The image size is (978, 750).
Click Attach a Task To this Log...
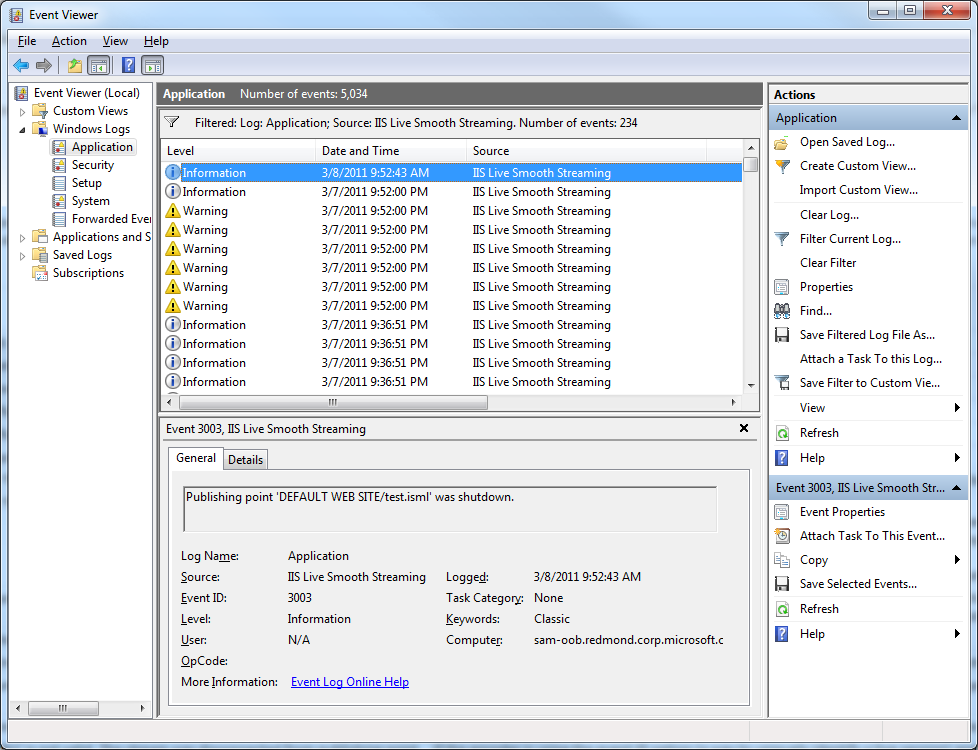871,359
